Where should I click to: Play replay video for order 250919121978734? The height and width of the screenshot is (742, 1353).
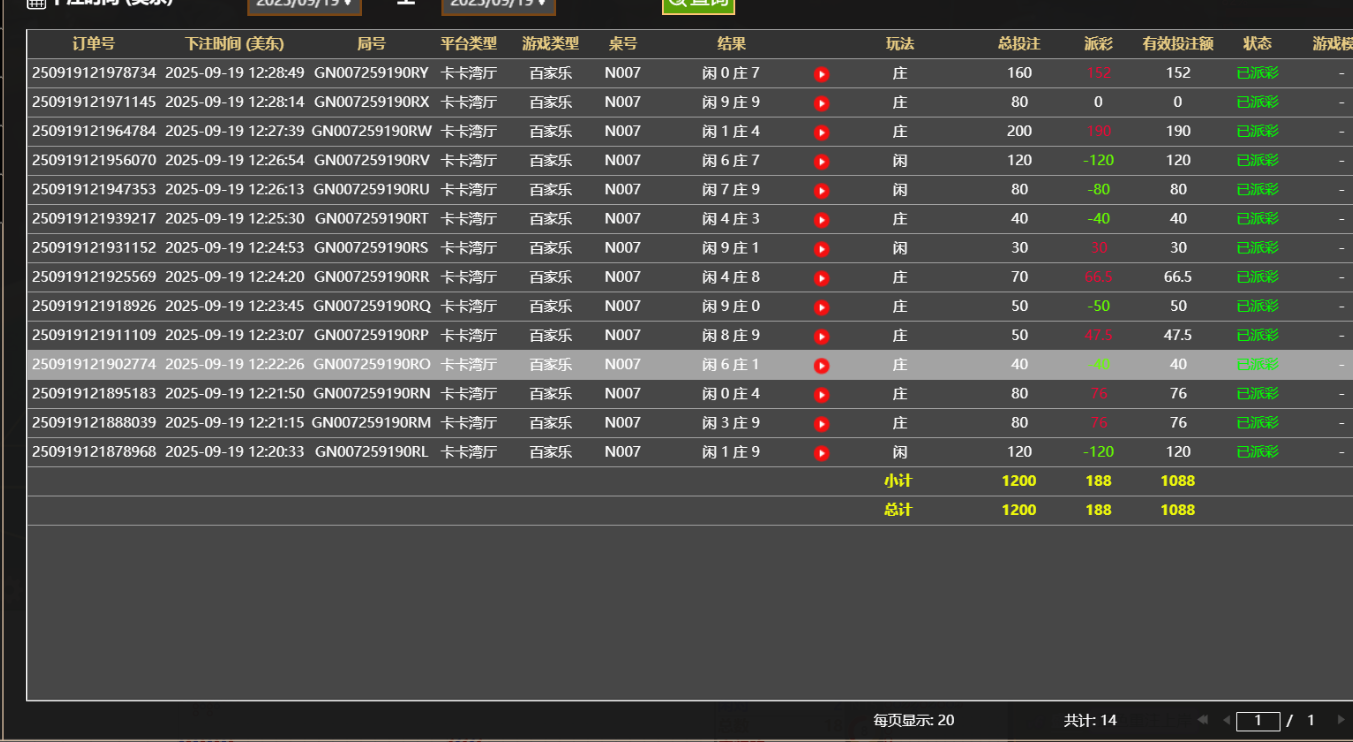[821, 73]
